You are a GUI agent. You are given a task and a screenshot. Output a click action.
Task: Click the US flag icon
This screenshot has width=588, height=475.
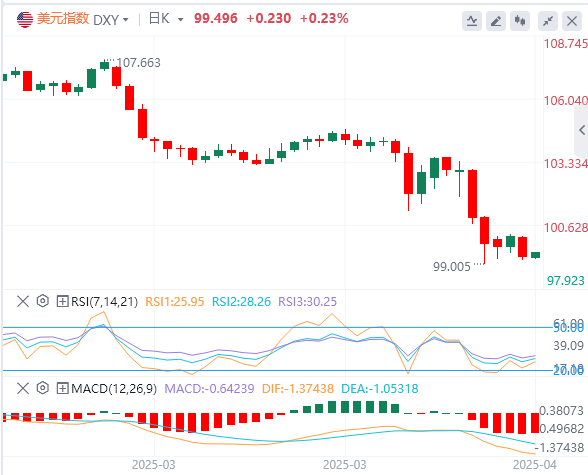point(25,19)
